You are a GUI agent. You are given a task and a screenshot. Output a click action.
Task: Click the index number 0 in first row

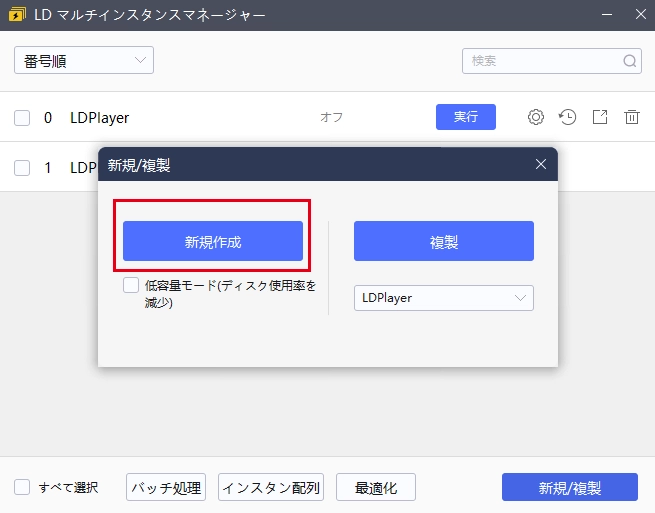point(48,118)
